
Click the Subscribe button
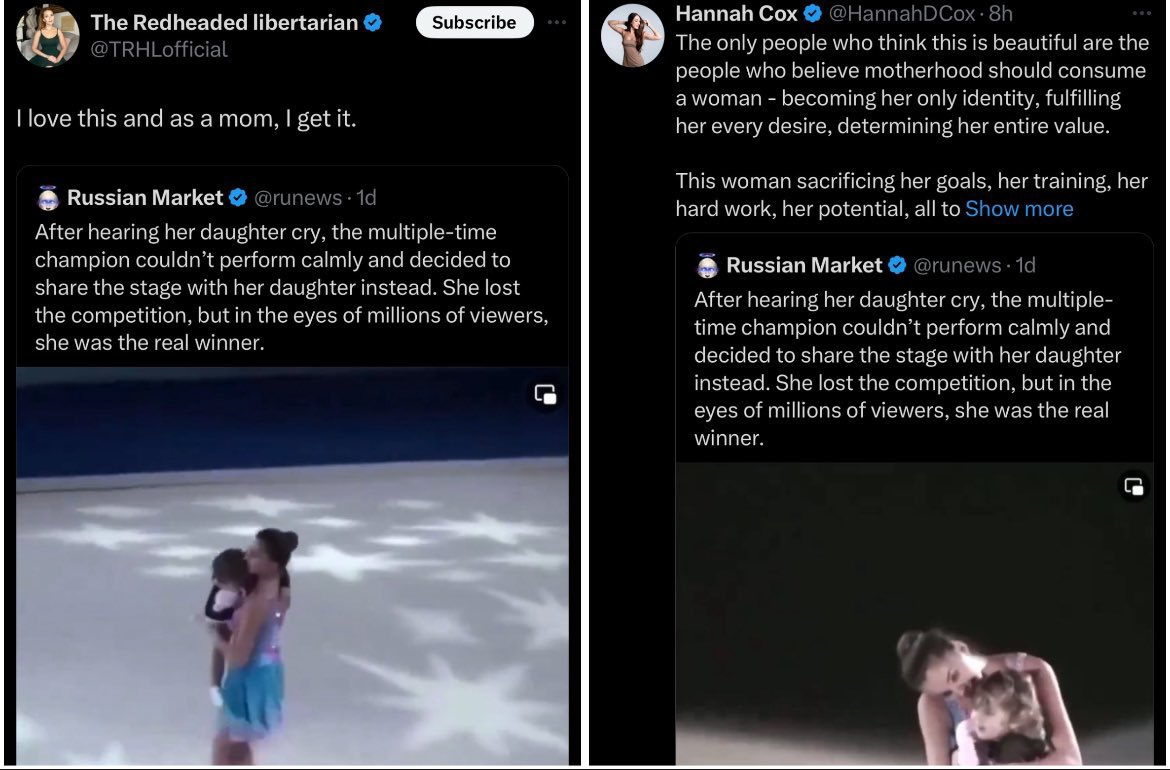tap(475, 22)
